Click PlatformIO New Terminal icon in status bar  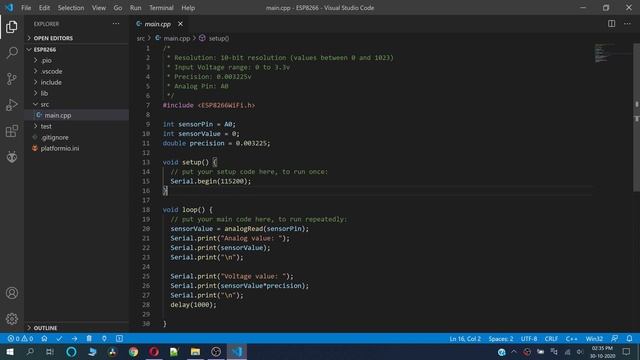pos(119,338)
